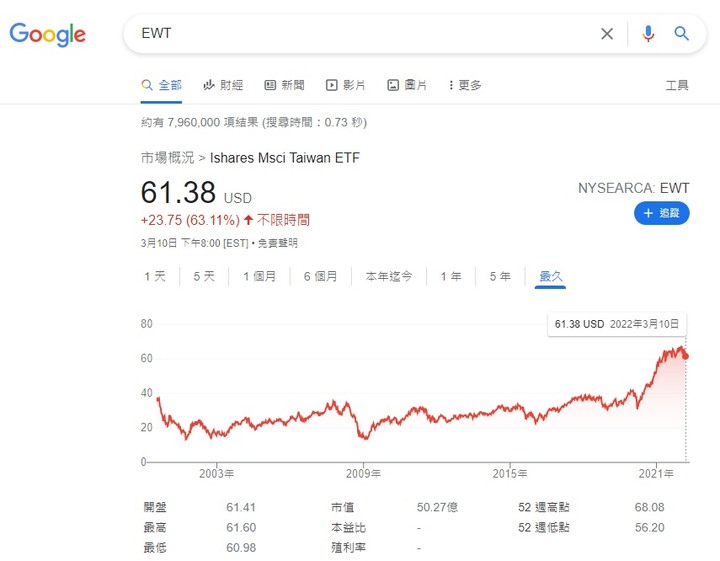Open the 財經 finance results tab

(x=223, y=85)
